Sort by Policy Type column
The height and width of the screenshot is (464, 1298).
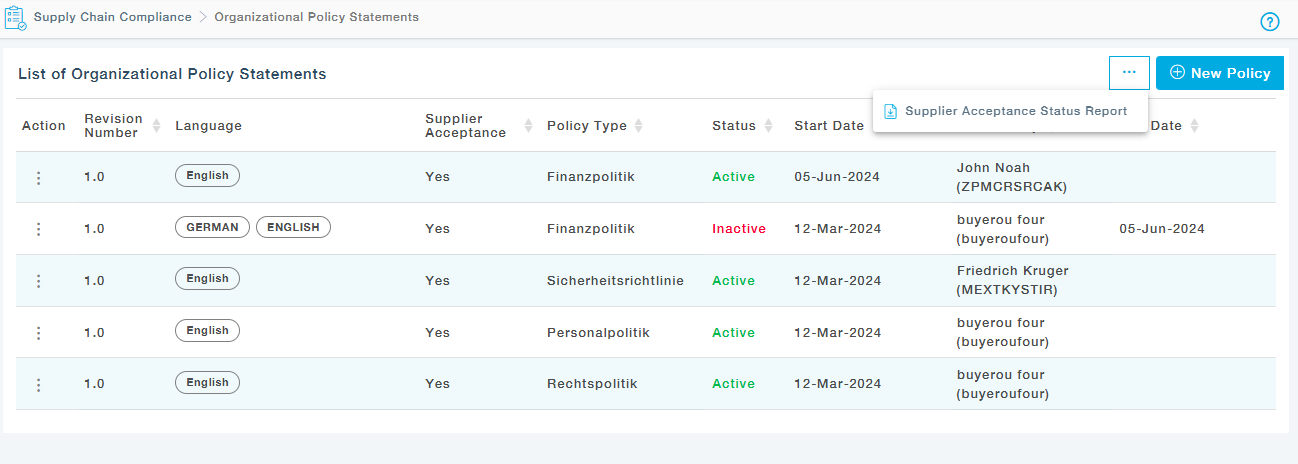pos(638,126)
